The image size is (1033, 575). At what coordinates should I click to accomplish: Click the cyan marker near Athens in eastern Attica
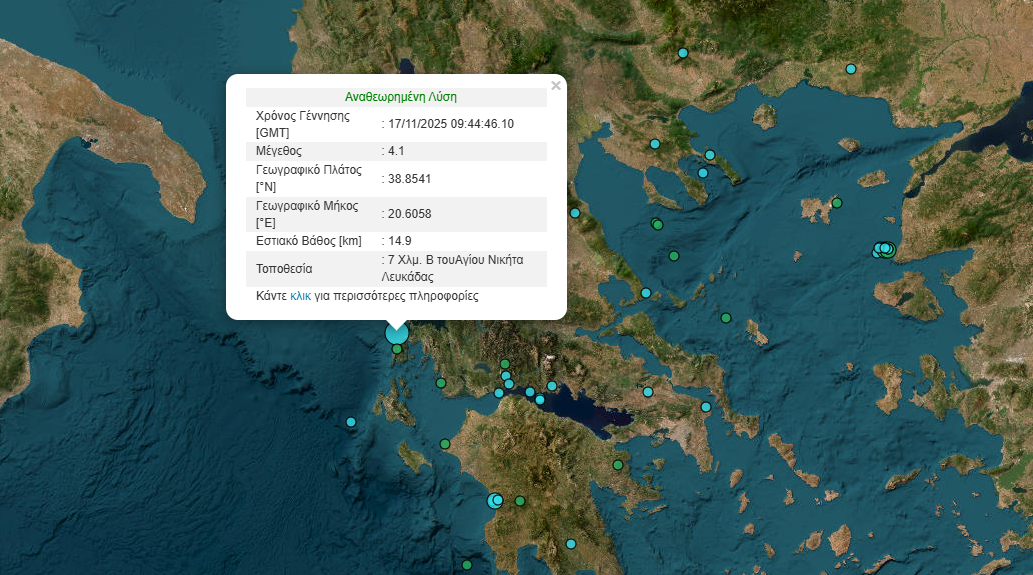pos(706,407)
